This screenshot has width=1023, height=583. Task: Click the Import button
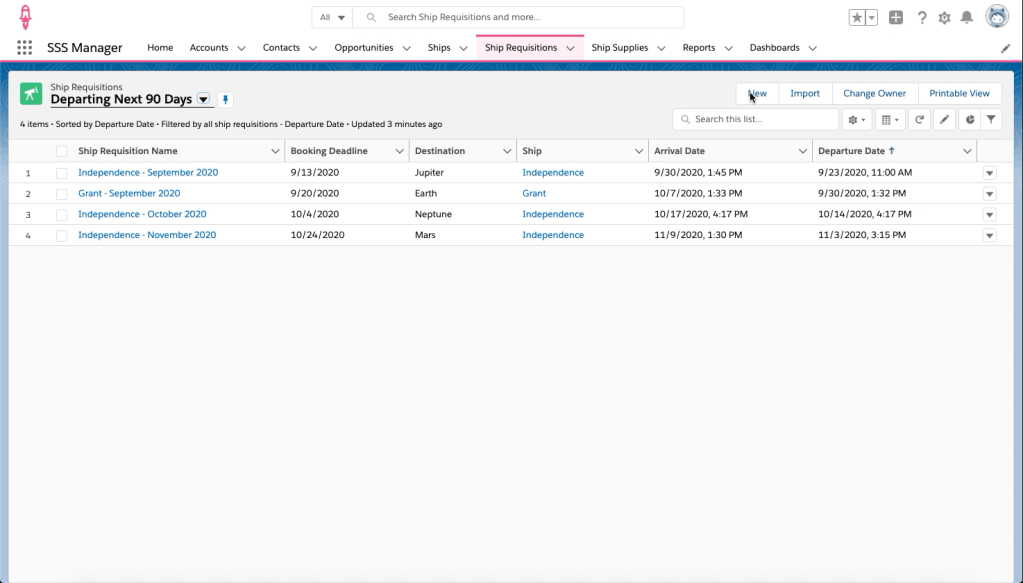pyautogui.click(x=804, y=93)
